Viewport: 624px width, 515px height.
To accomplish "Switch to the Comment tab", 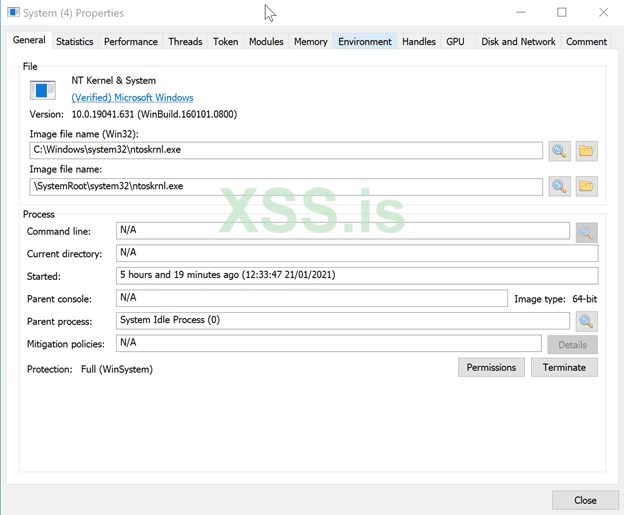I will coord(586,42).
